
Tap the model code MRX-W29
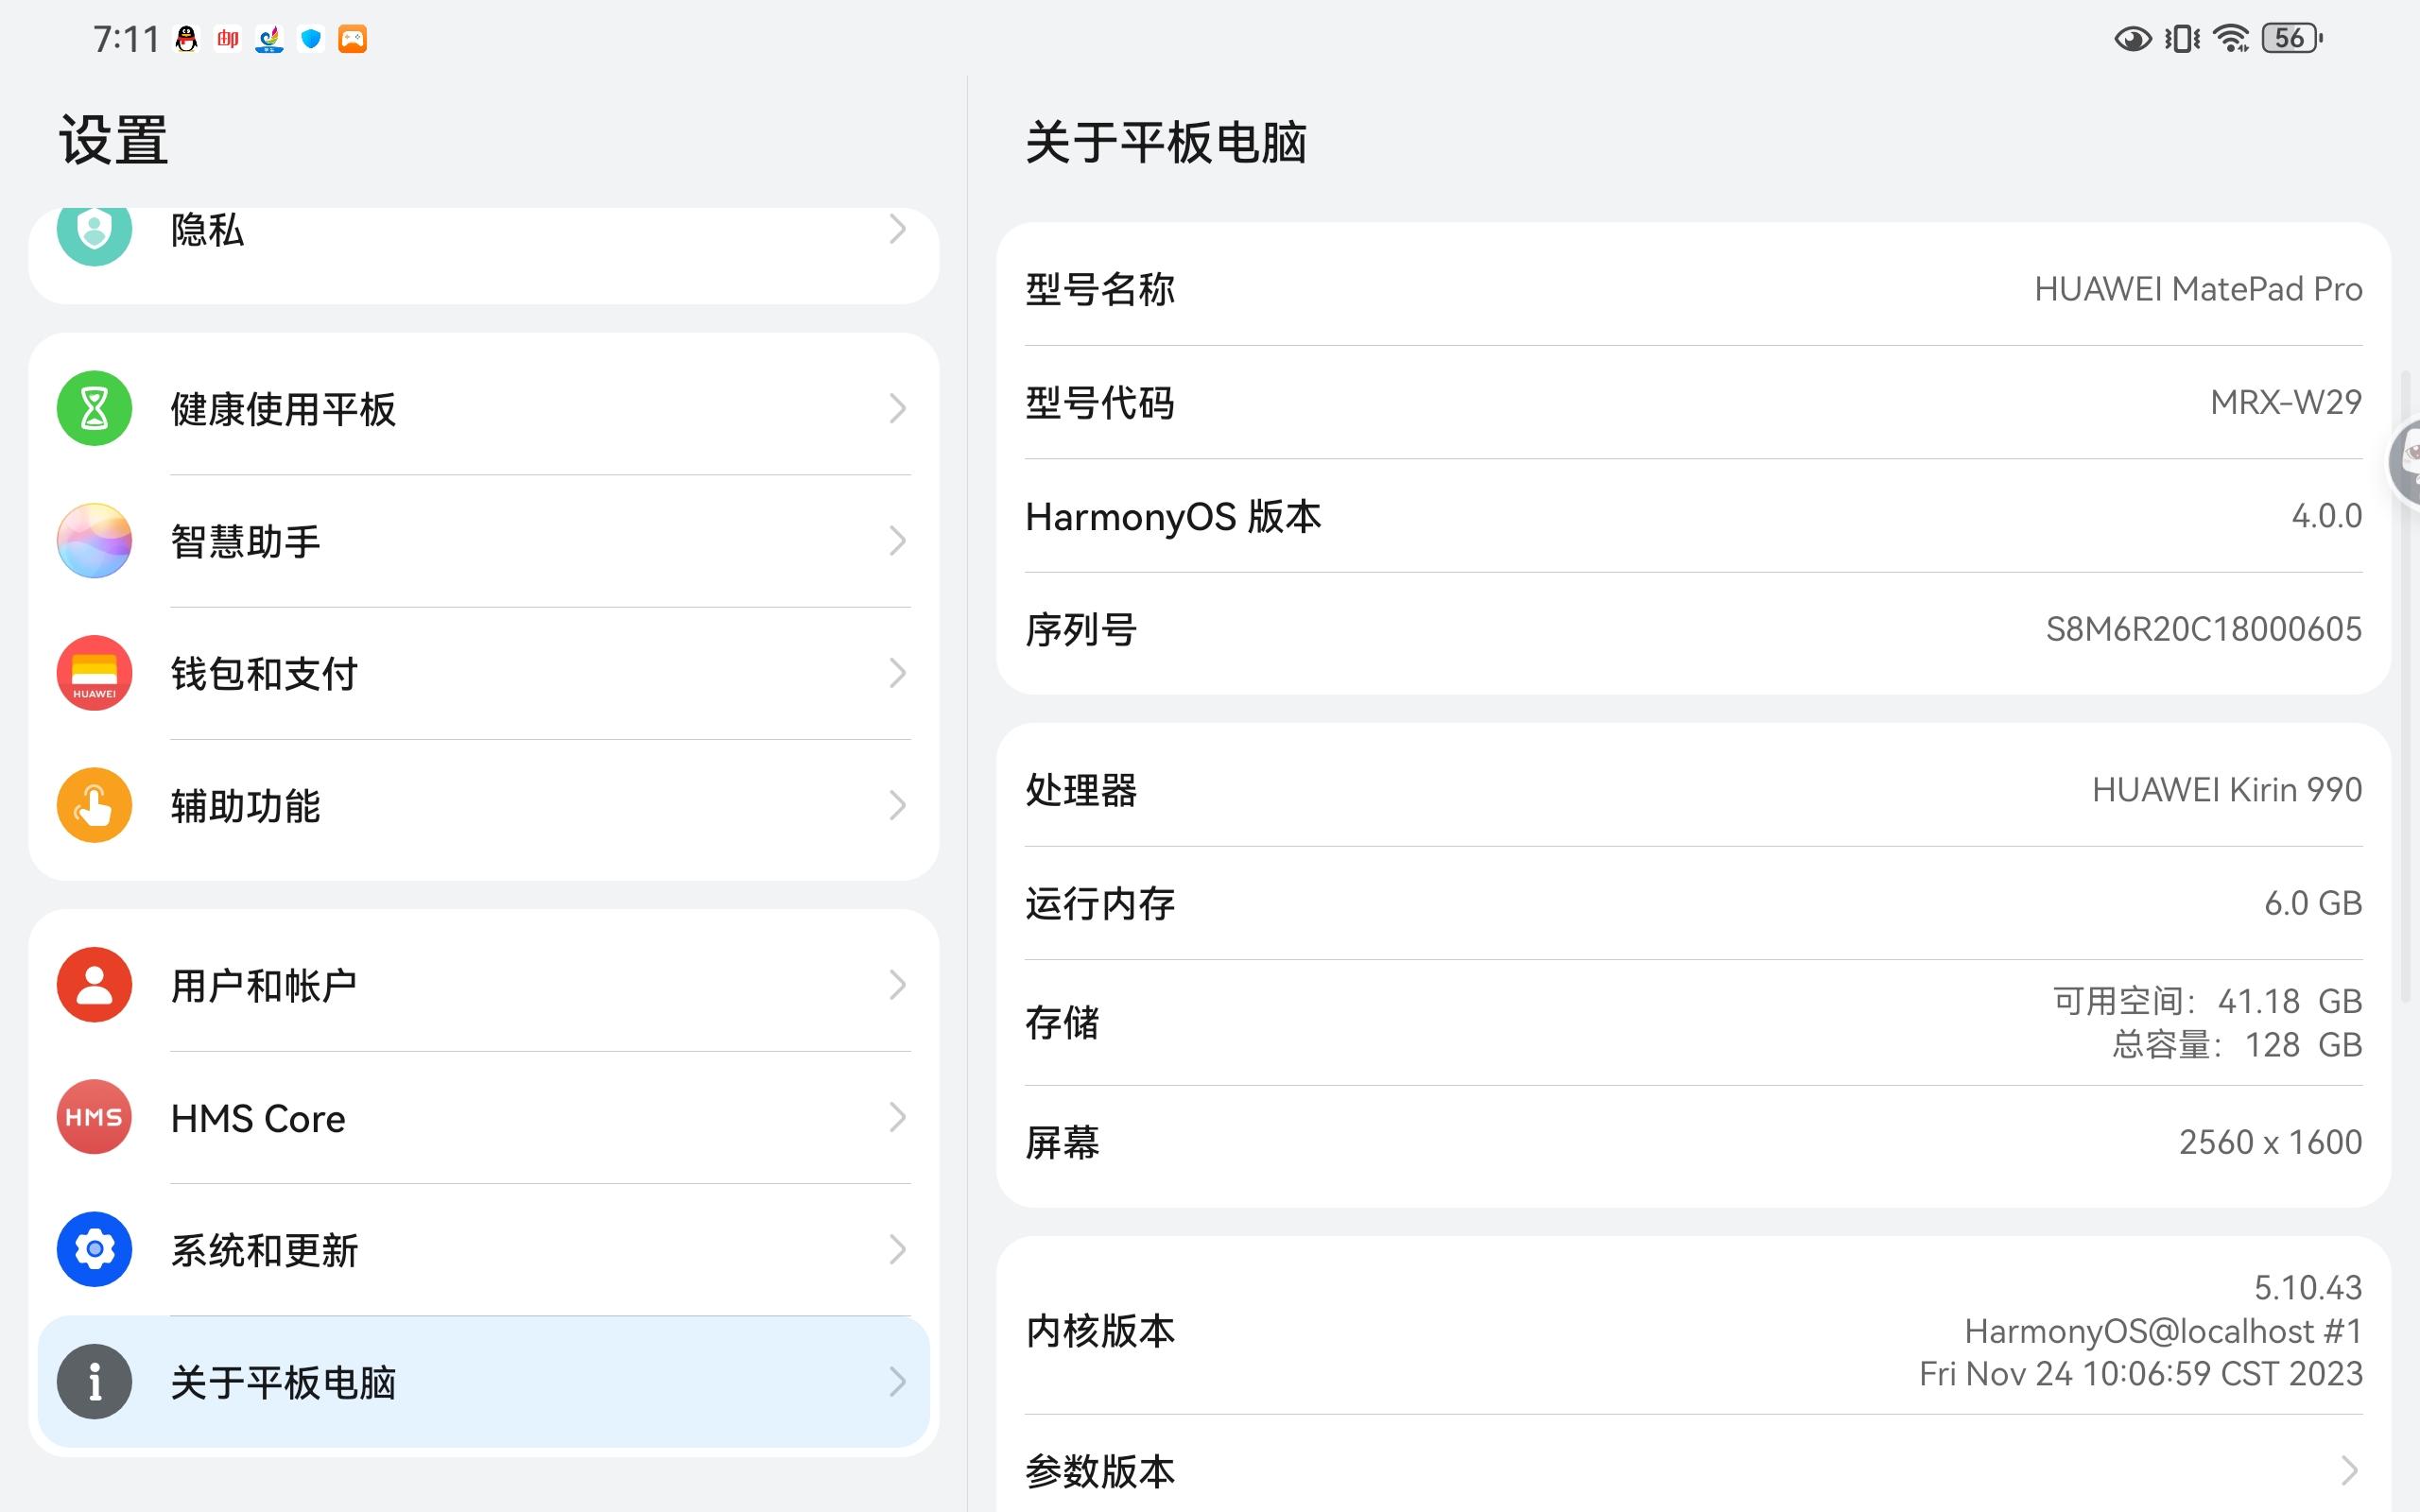(2286, 402)
